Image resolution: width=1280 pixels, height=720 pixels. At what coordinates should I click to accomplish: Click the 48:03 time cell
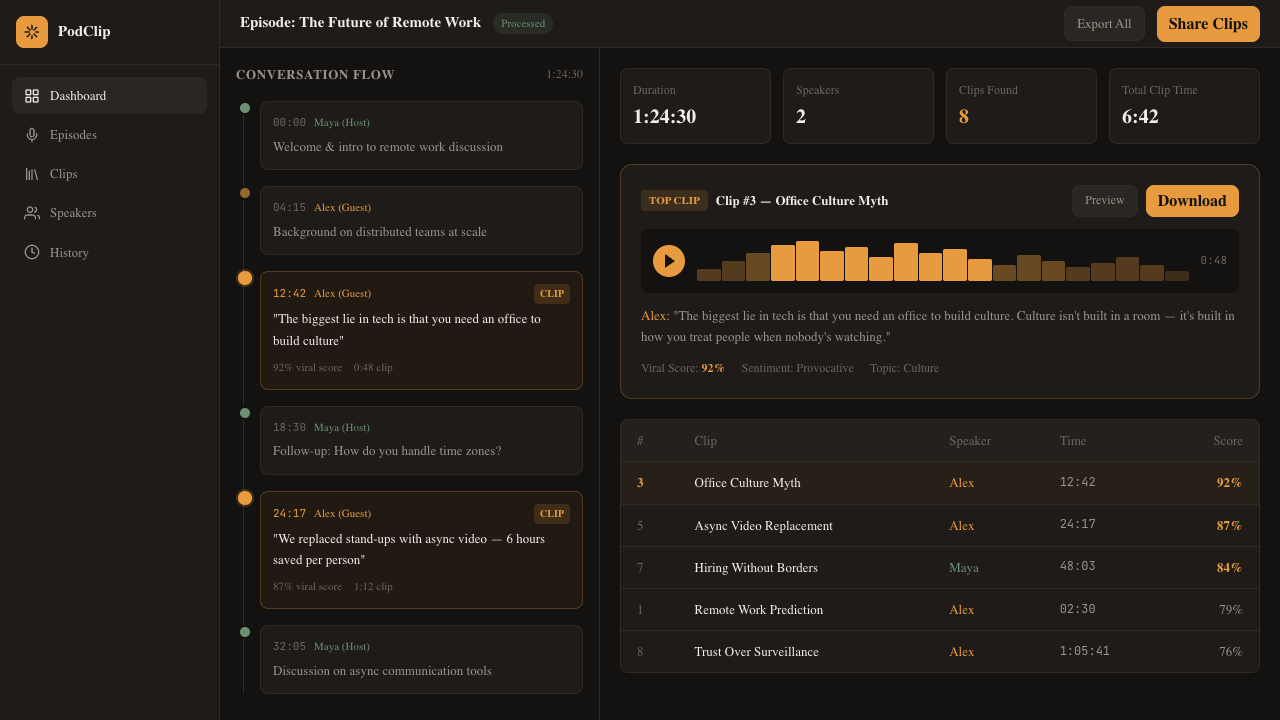(1078, 566)
